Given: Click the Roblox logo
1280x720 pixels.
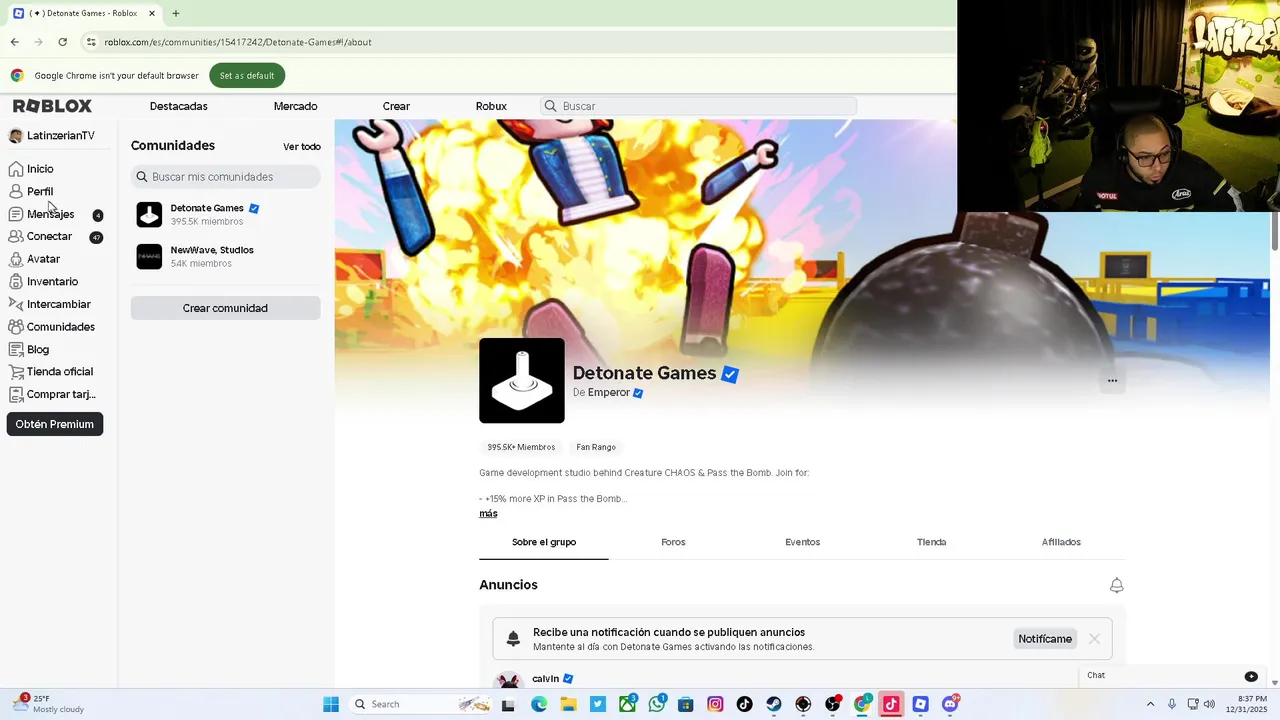Looking at the screenshot, I should pos(52,106).
